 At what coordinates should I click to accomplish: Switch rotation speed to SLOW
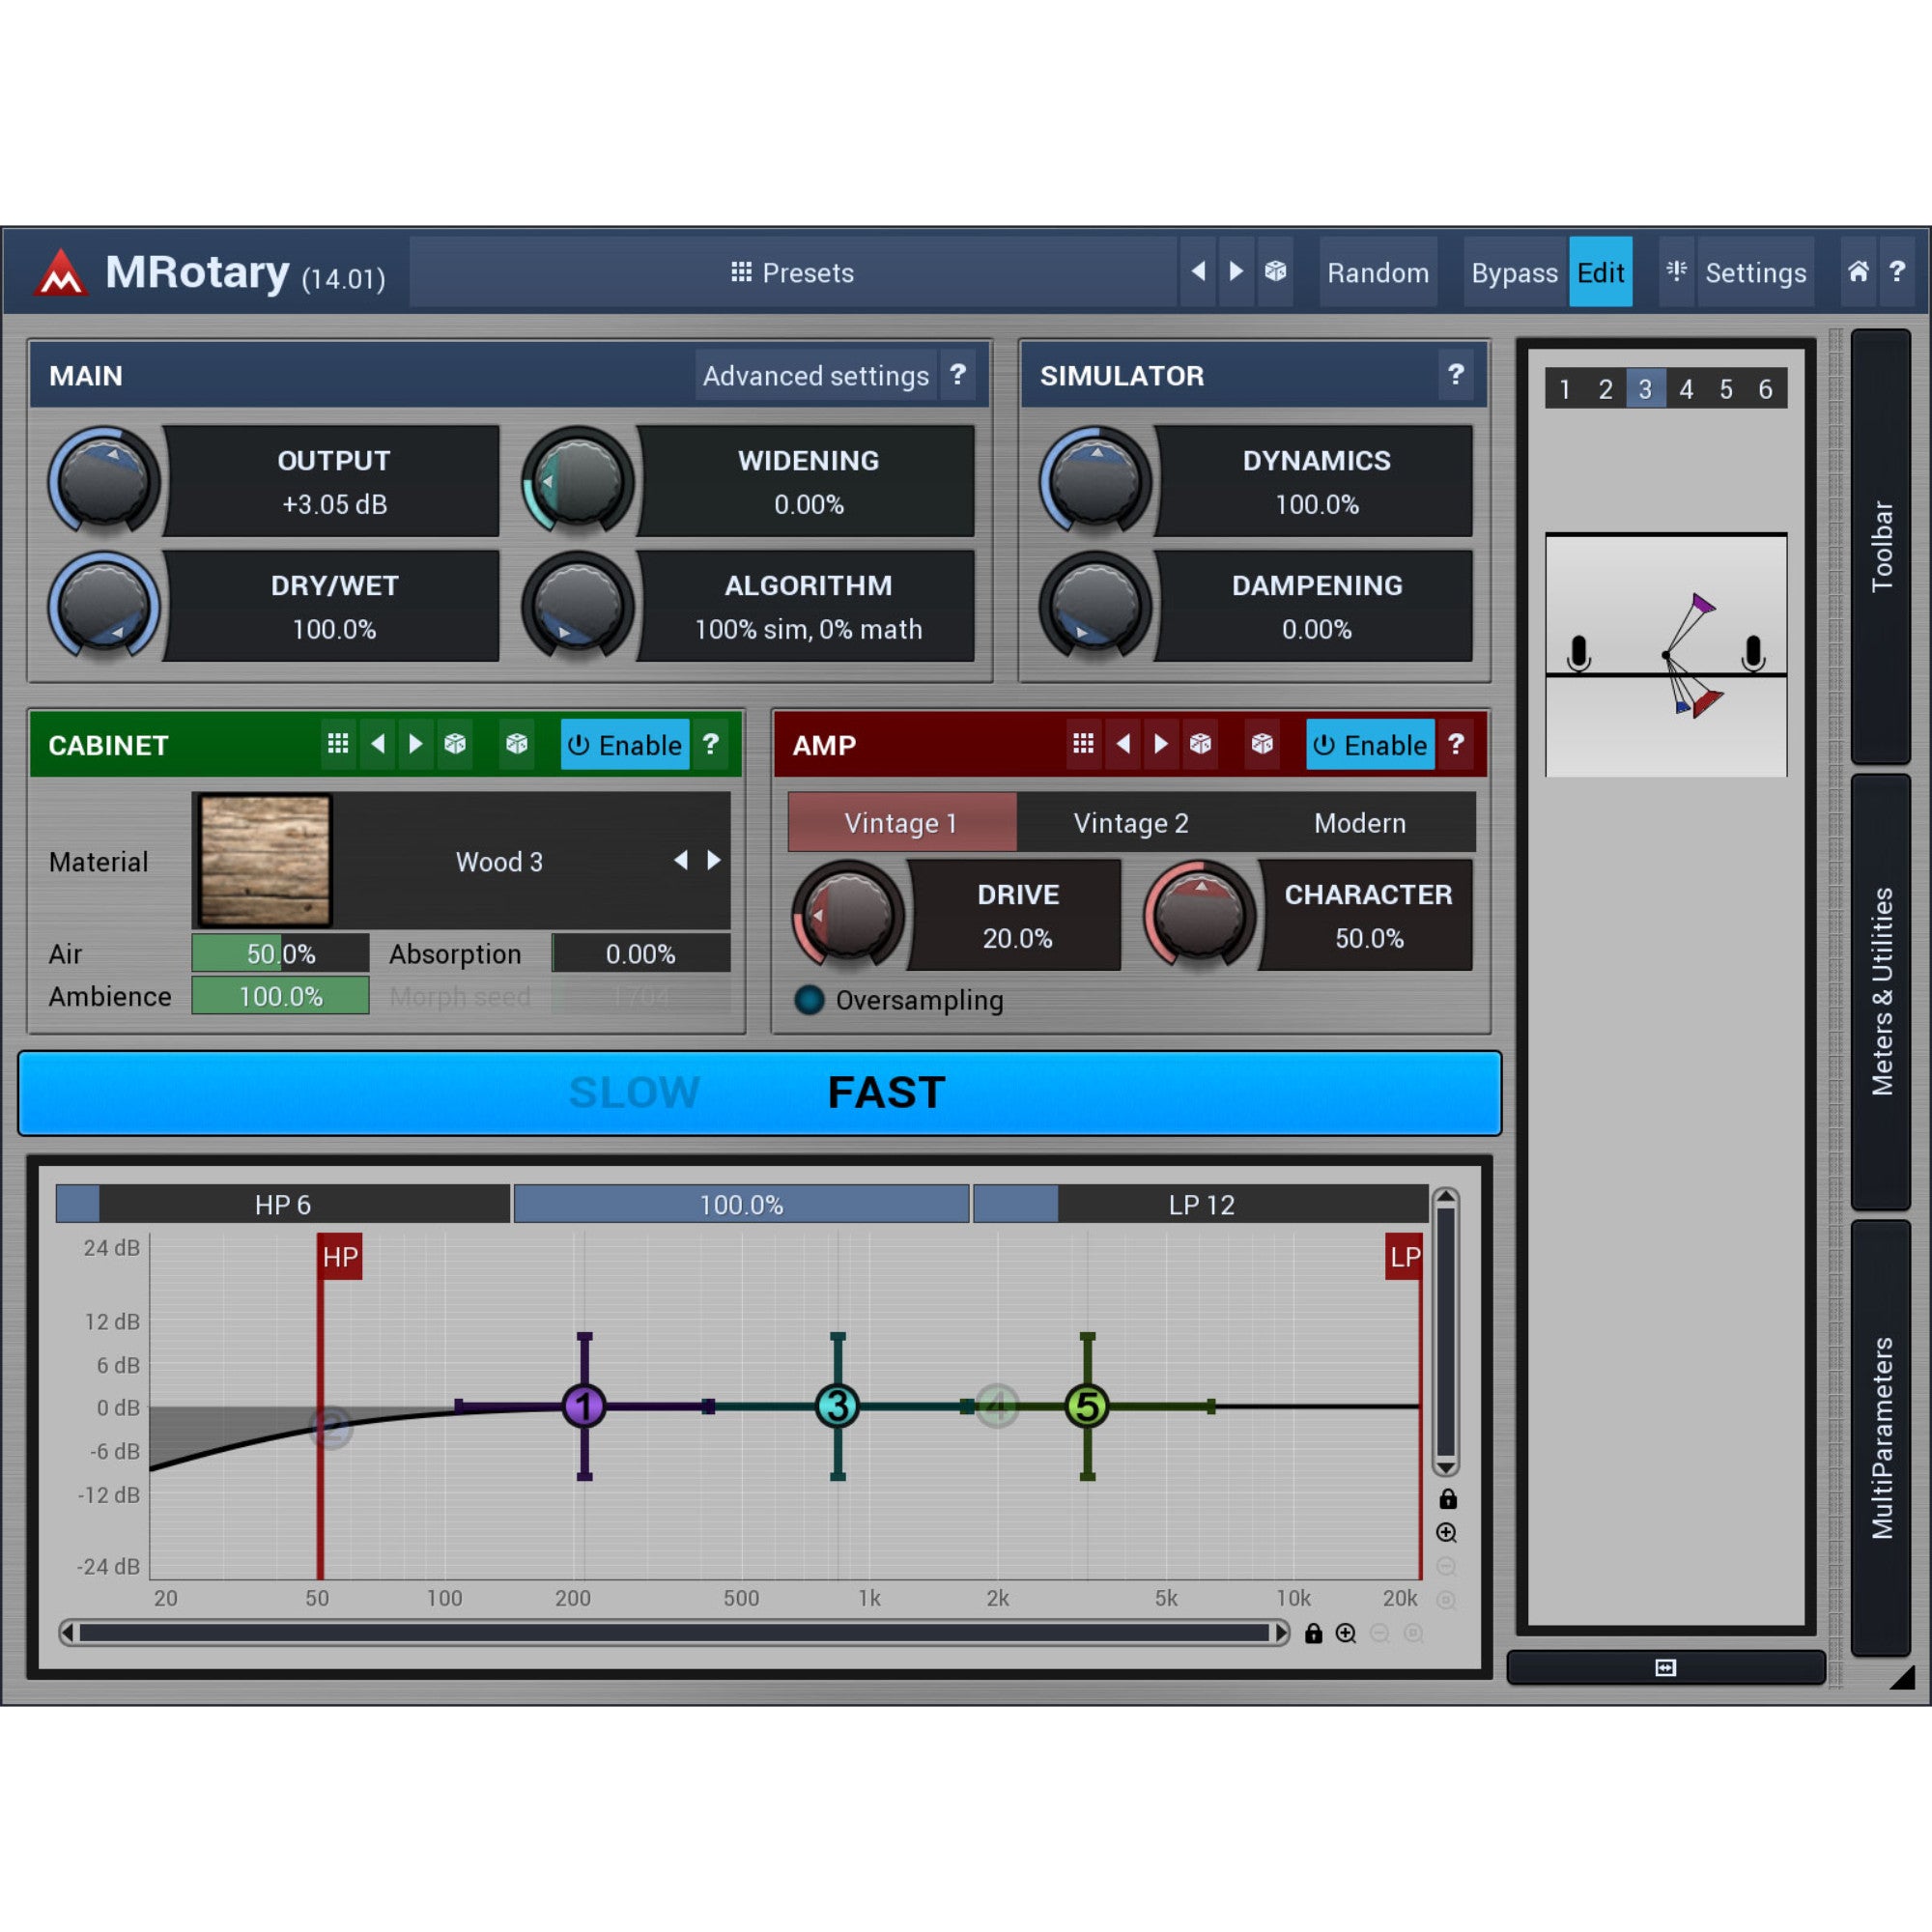634,1092
